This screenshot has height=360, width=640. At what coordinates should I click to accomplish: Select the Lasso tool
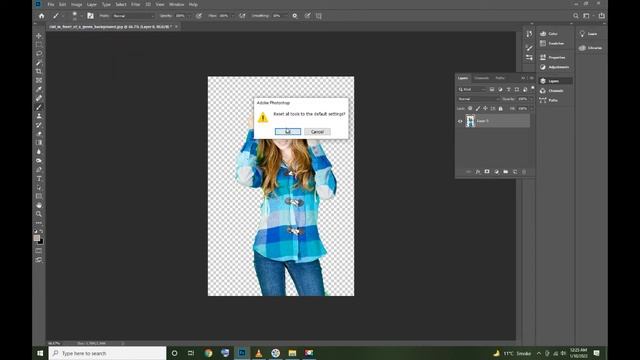click(39, 53)
